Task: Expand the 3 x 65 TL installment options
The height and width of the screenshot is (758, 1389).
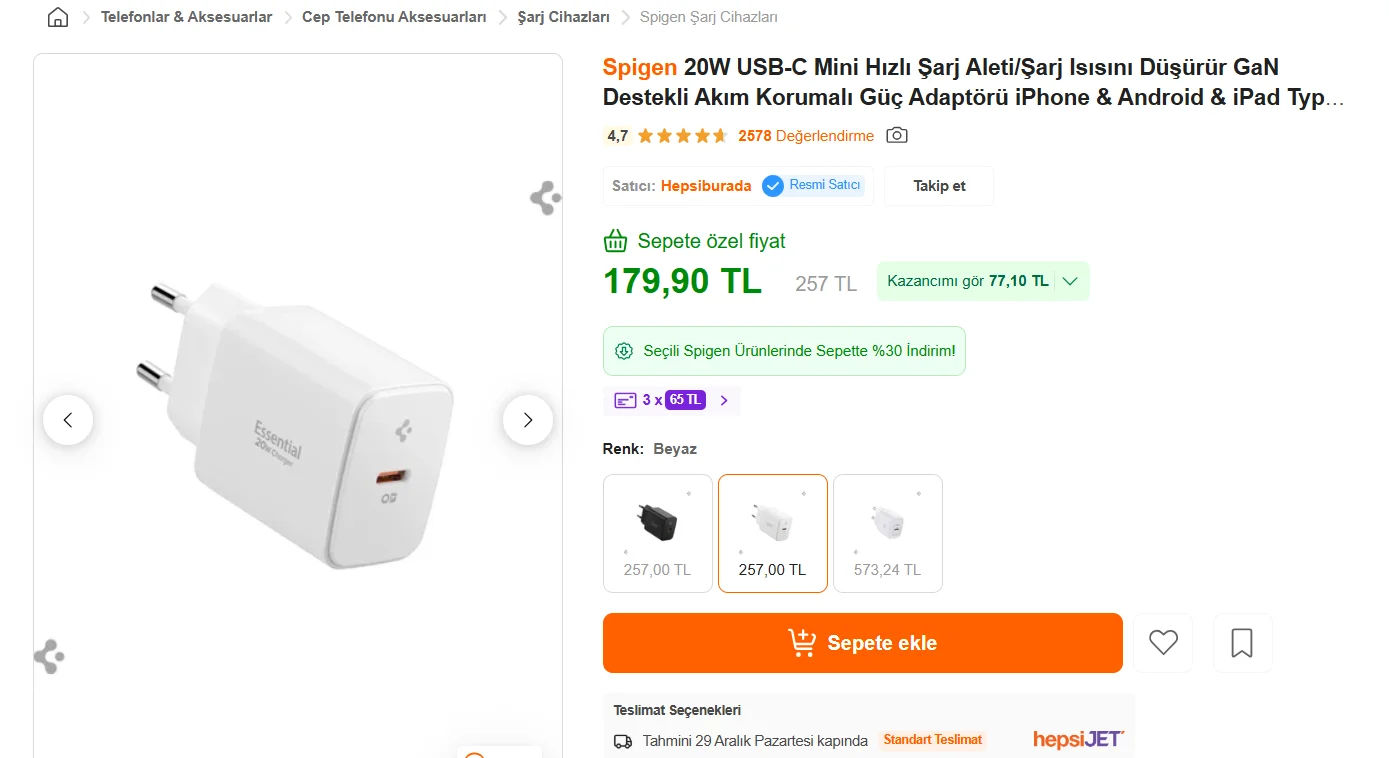Action: [x=671, y=400]
